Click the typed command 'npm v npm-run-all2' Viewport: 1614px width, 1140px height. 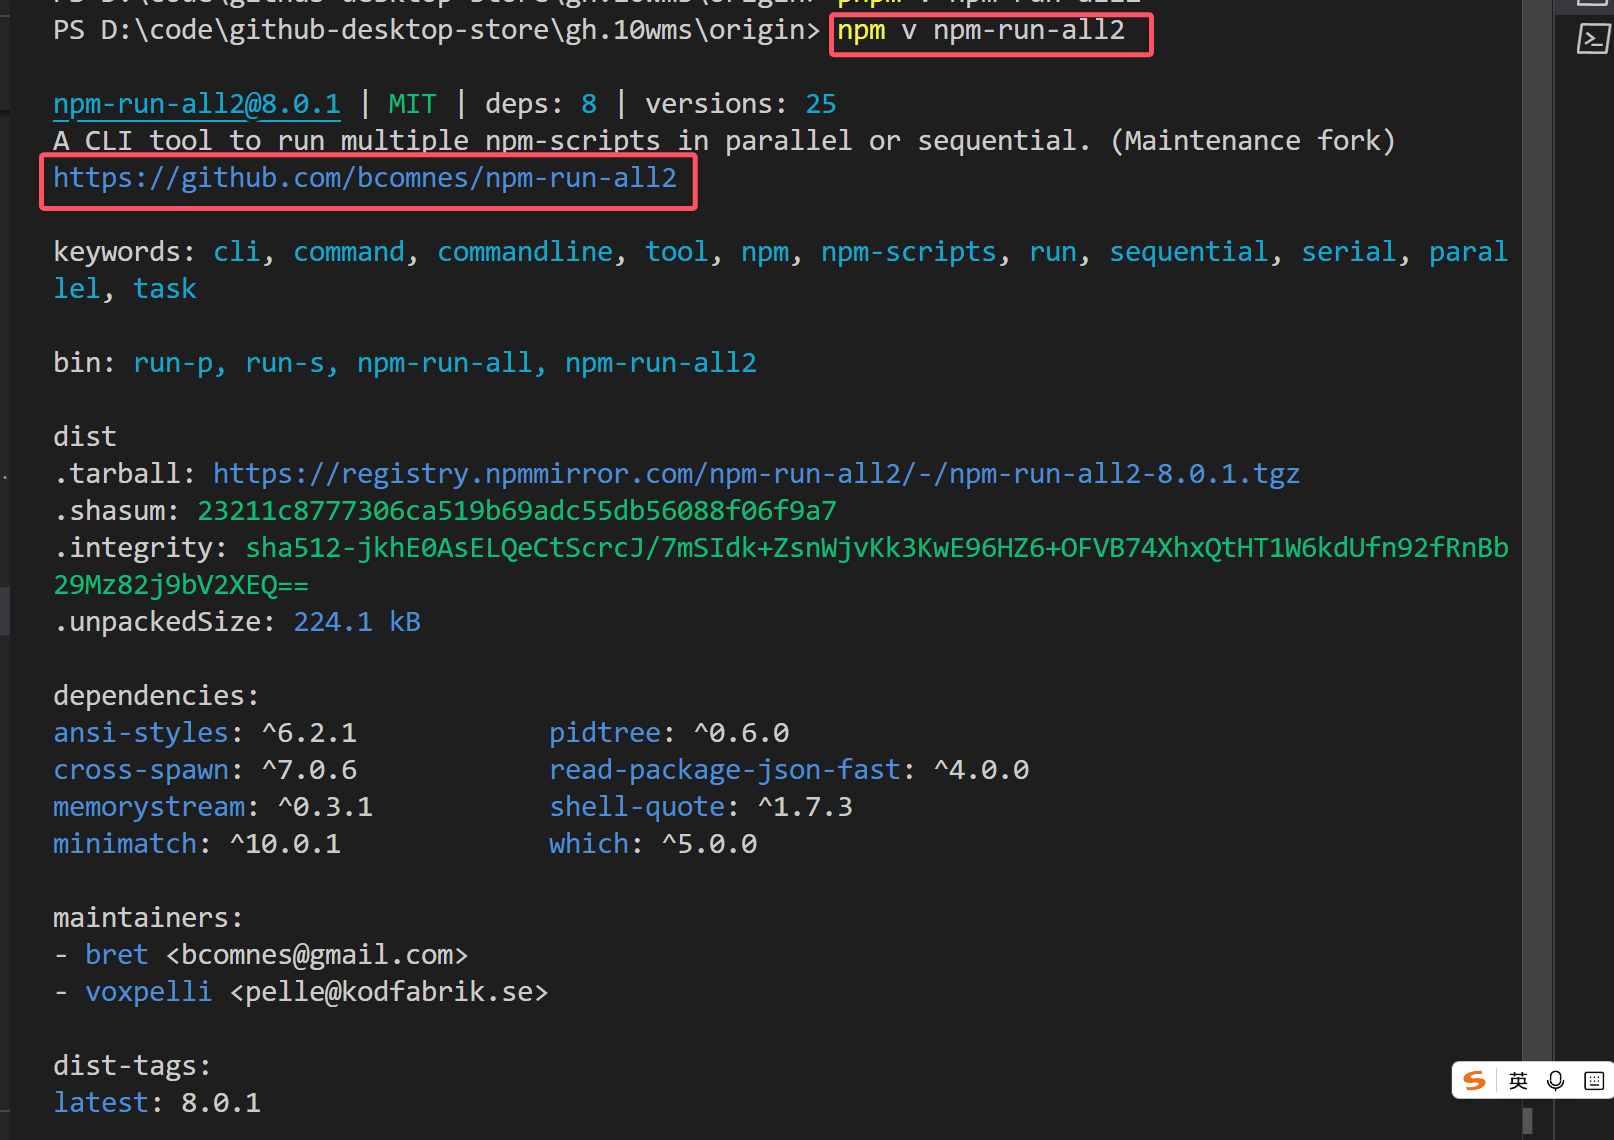click(x=981, y=31)
